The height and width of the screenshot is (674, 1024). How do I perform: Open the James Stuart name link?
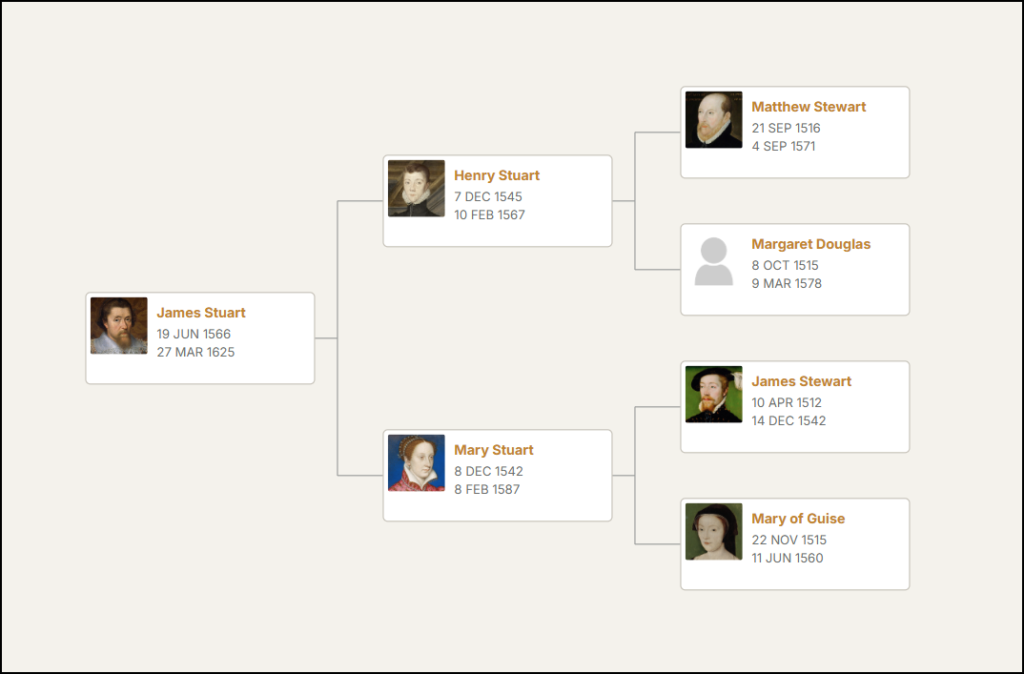pyautogui.click(x=201, y=313)
